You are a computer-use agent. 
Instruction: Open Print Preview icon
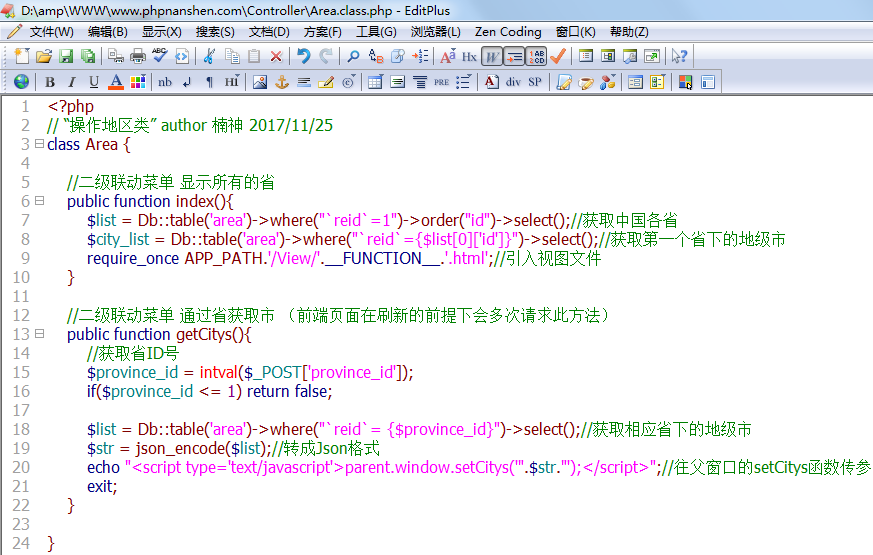pyautogui.click(x=116, y=56)
